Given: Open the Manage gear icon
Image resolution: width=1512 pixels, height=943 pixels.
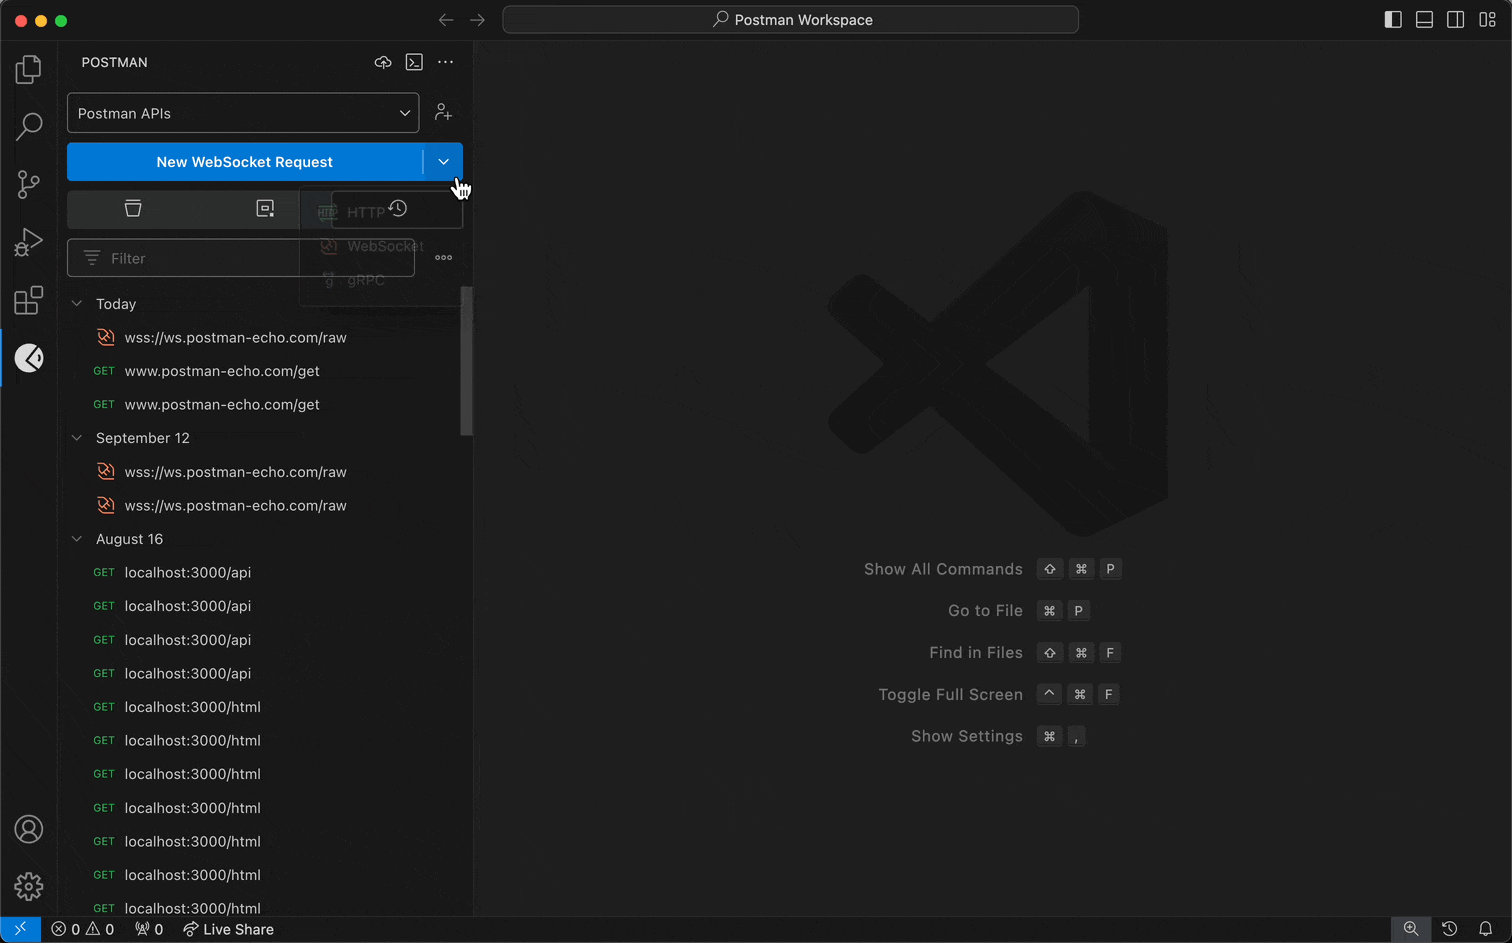Looking at the screenshot, I should 29,886.
